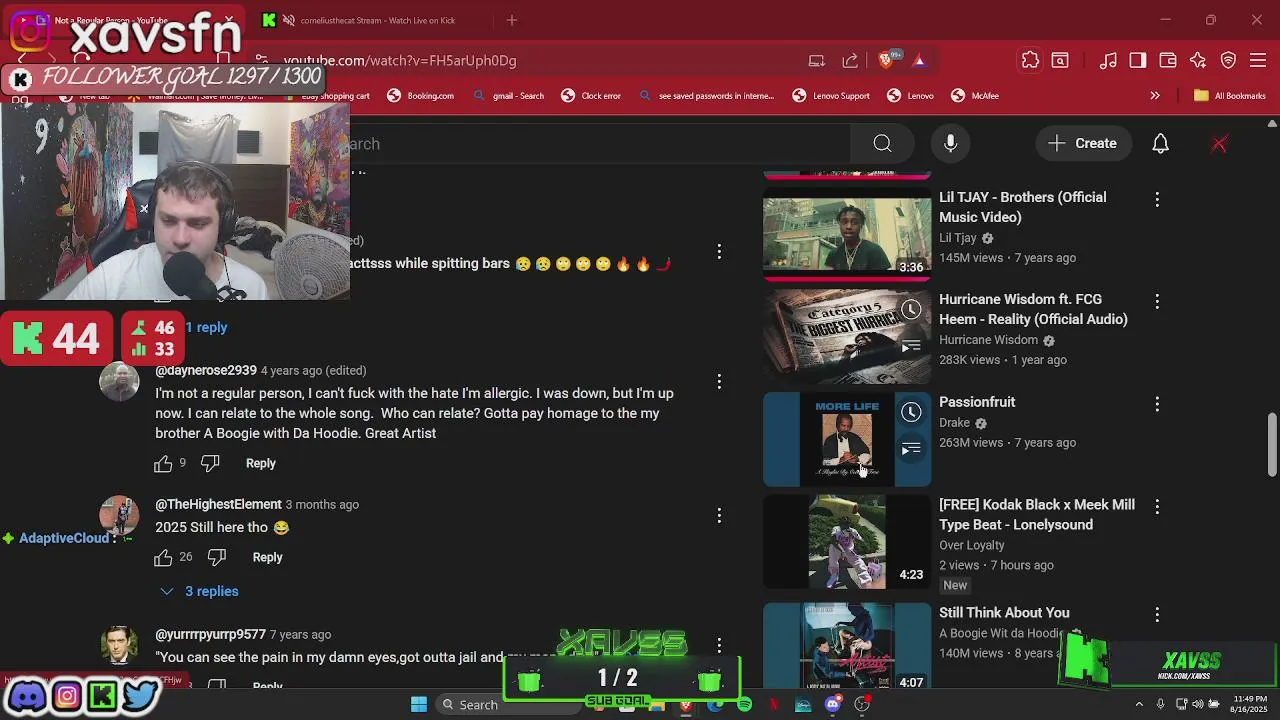1280x720 pixels.
Task: Open a new browser tab
Action: coord(512,20)
